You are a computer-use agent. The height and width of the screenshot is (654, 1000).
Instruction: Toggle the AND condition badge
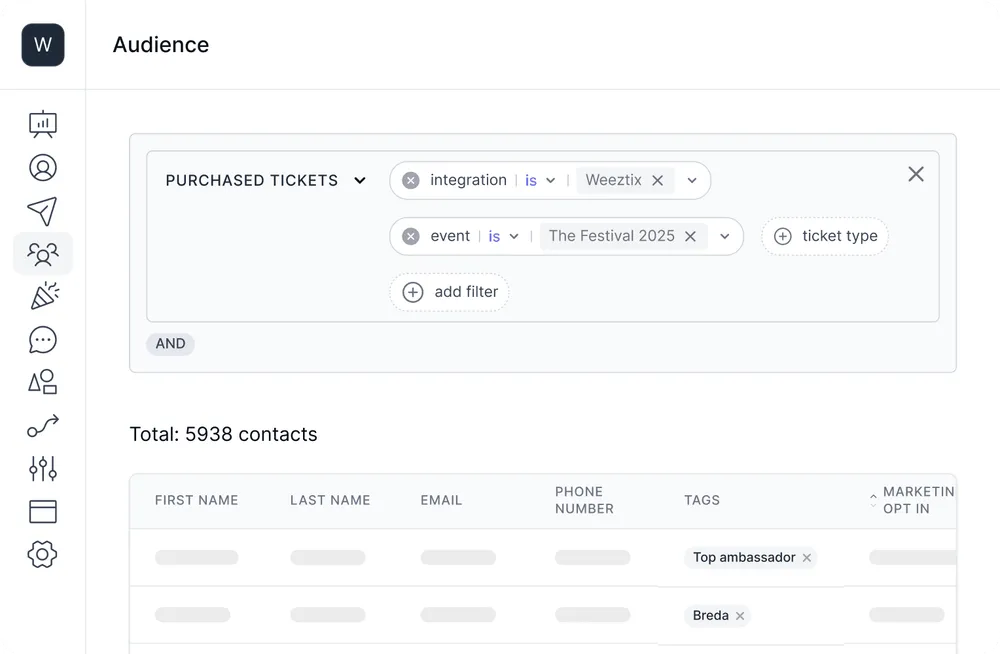tap(170, 344)
